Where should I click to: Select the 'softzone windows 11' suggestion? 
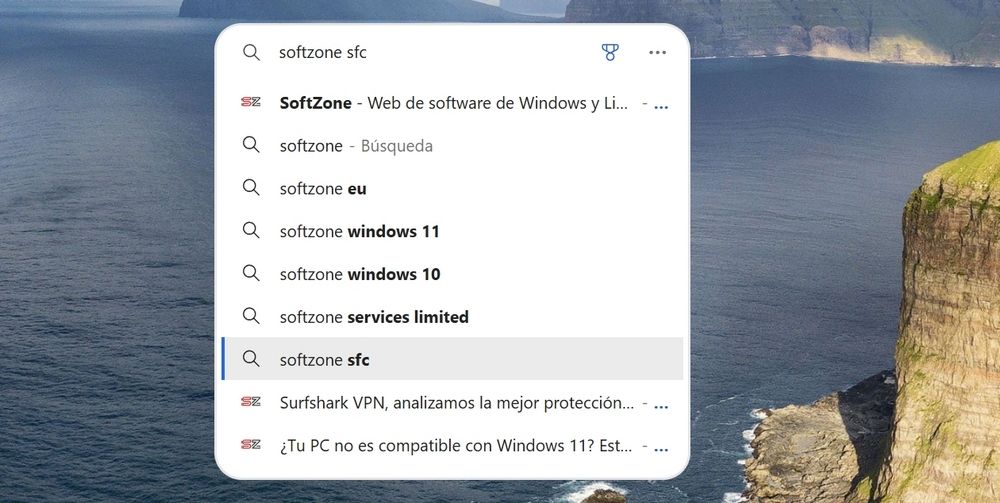point(360,231)
